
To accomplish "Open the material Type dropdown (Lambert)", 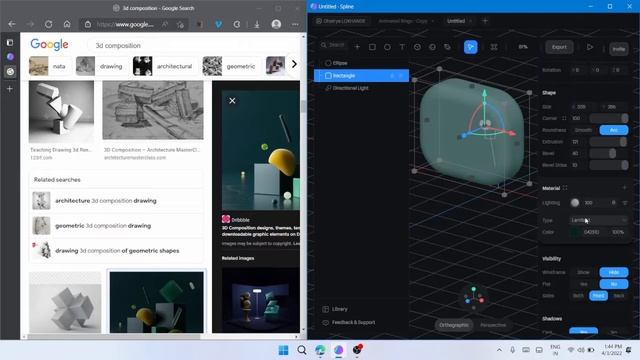I will click(599, 220).
